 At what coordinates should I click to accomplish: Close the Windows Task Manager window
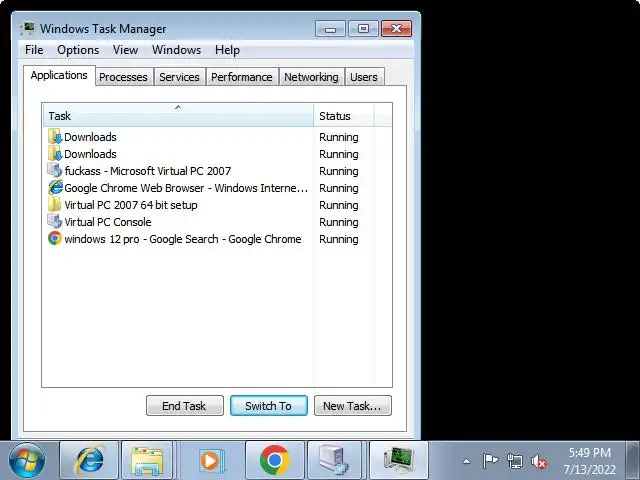click(396, 29)
